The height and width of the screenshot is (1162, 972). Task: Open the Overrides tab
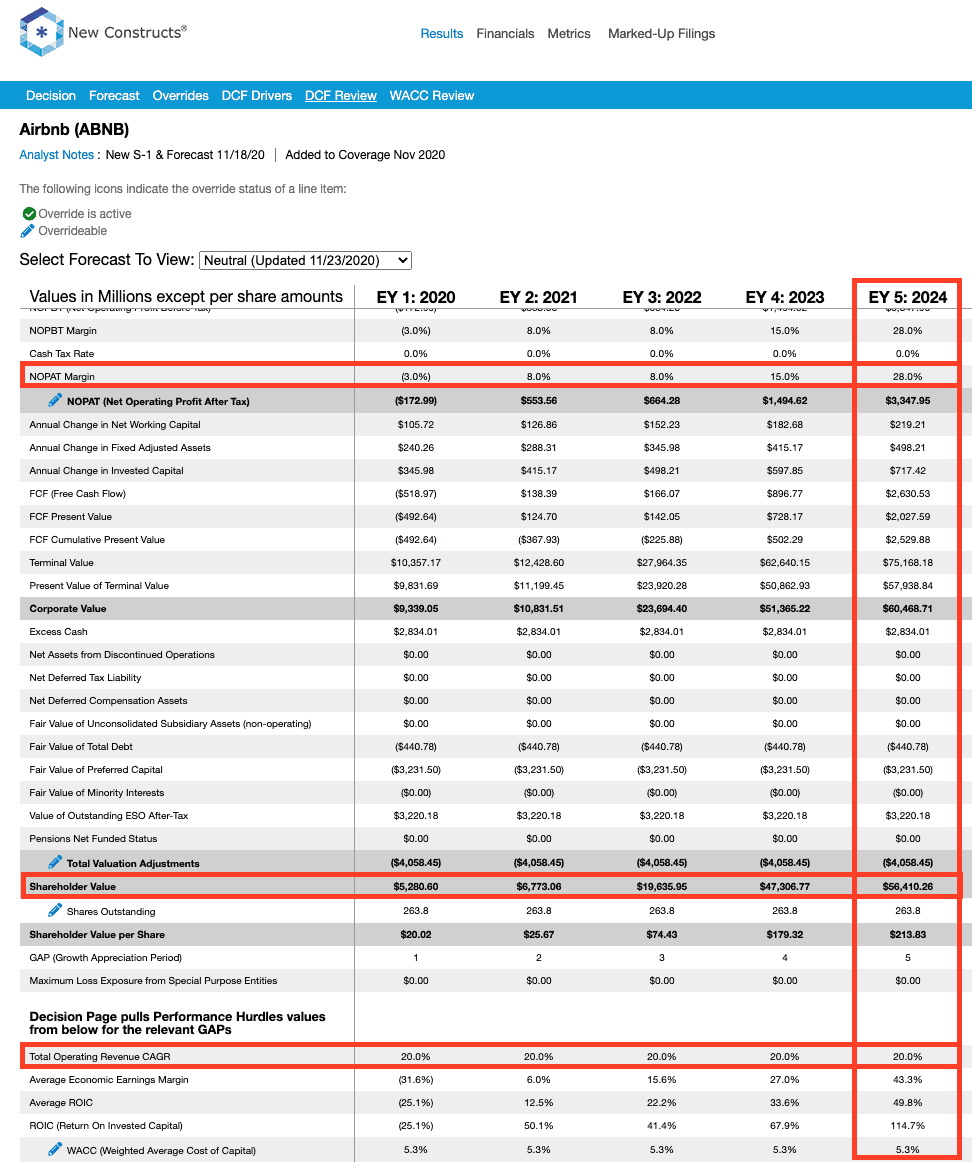[x=181, y=96]
